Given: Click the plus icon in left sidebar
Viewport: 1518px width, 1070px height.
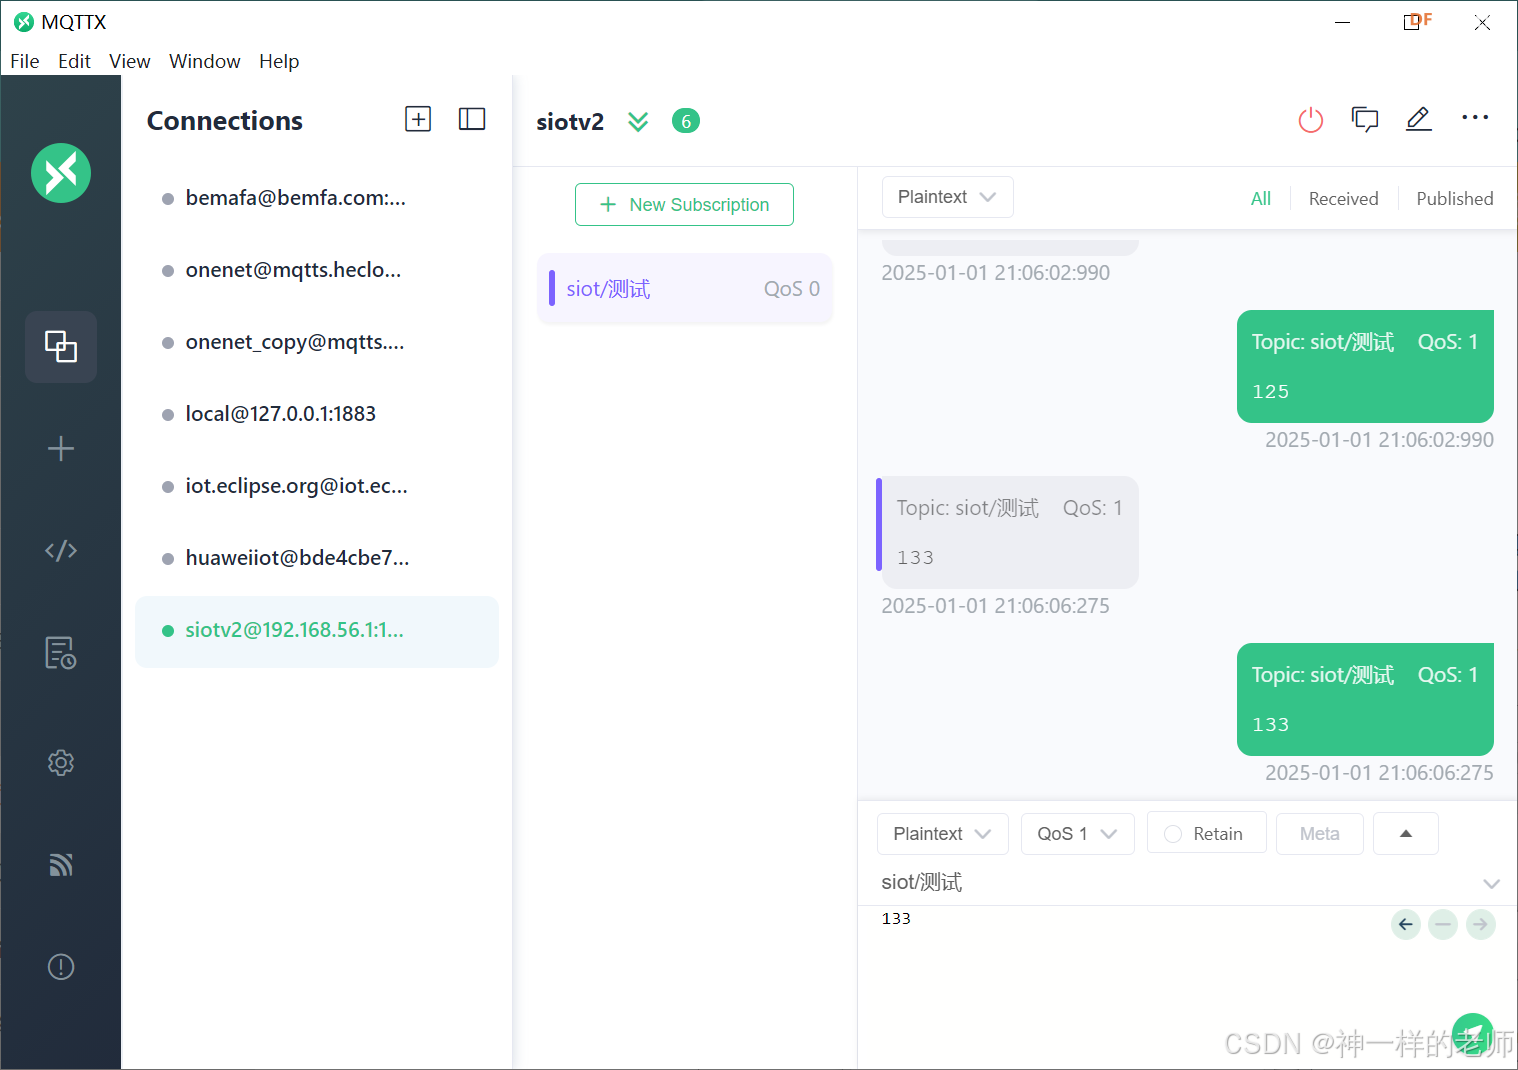Looking at the screenshot, I should (61, 448).
